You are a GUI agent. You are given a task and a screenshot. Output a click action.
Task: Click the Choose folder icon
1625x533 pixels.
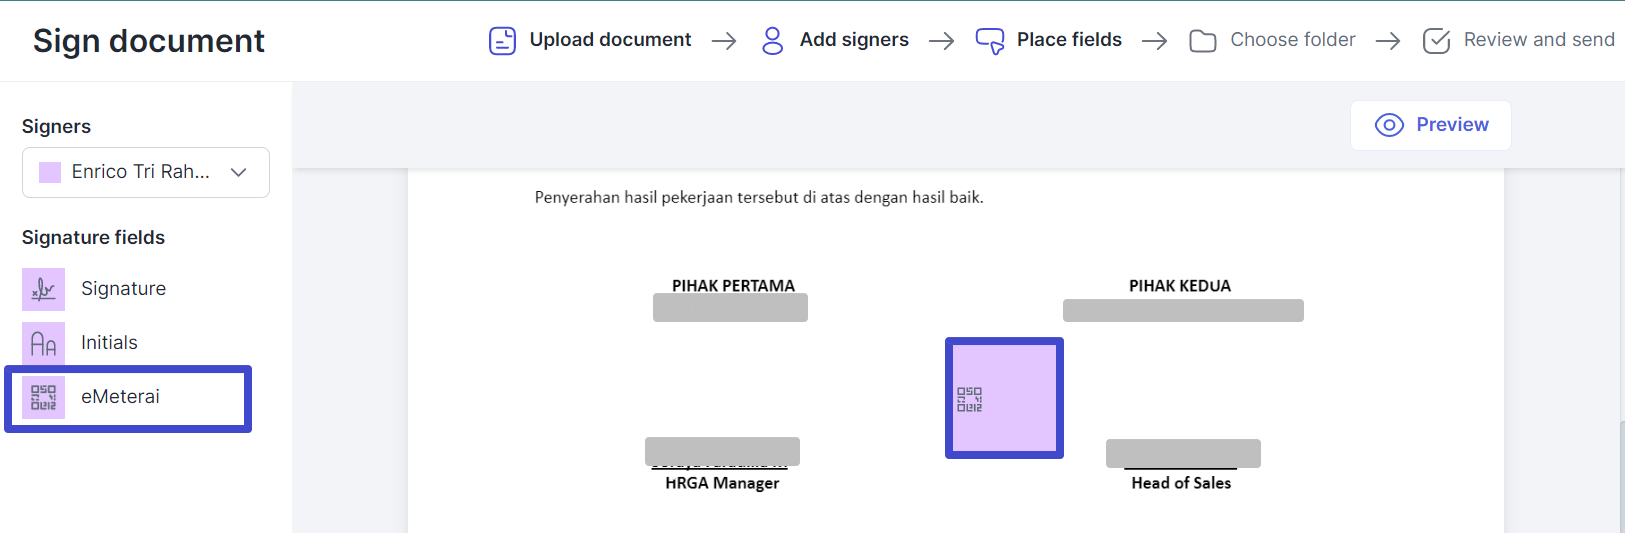[x=1203, y=41]
